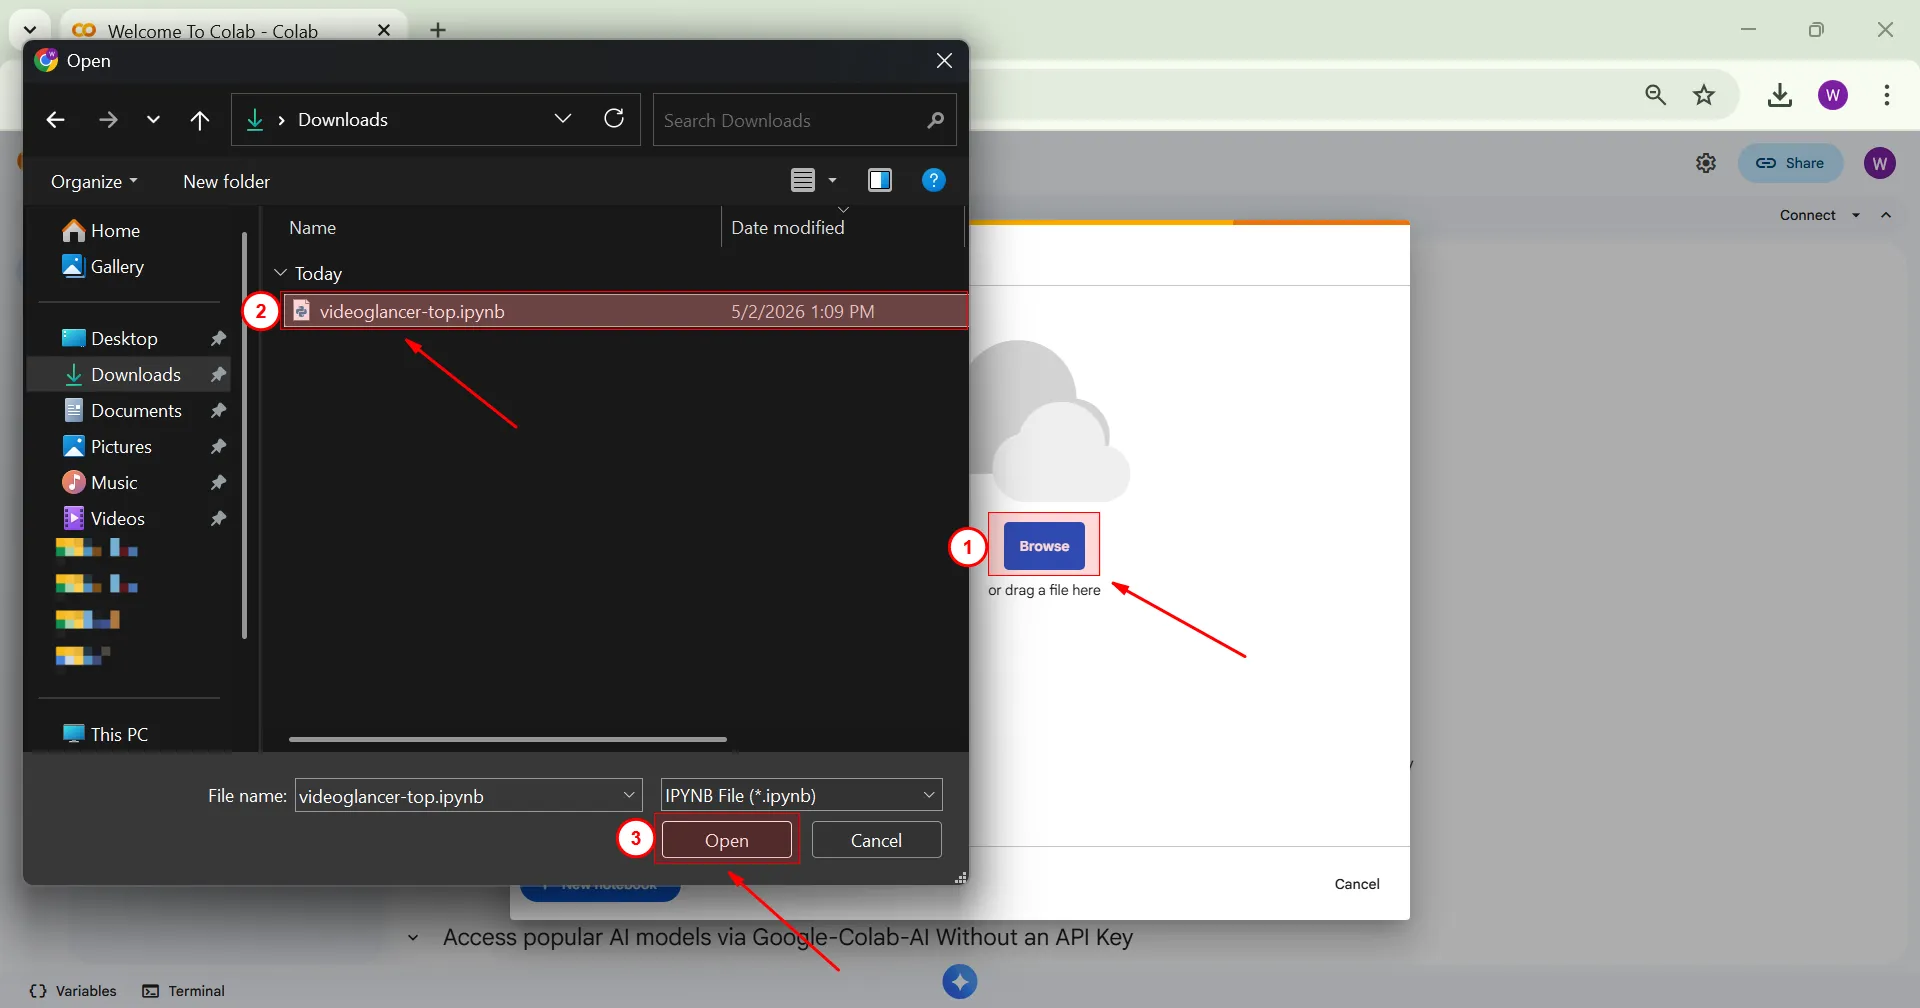Open a new Chrome tab
Image resolution: width=1920 pixels, height=1008 pixels.
pos(438,30)
